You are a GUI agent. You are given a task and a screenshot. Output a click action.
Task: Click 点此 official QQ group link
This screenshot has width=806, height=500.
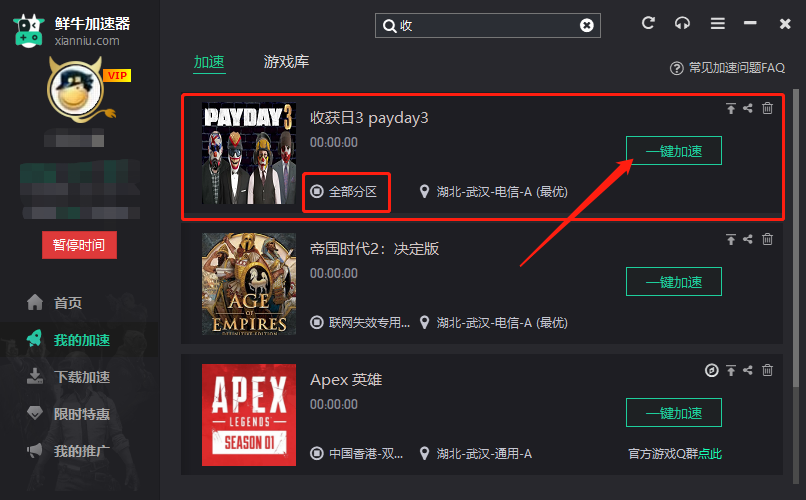pyautogui.click(x=710, y=454)
